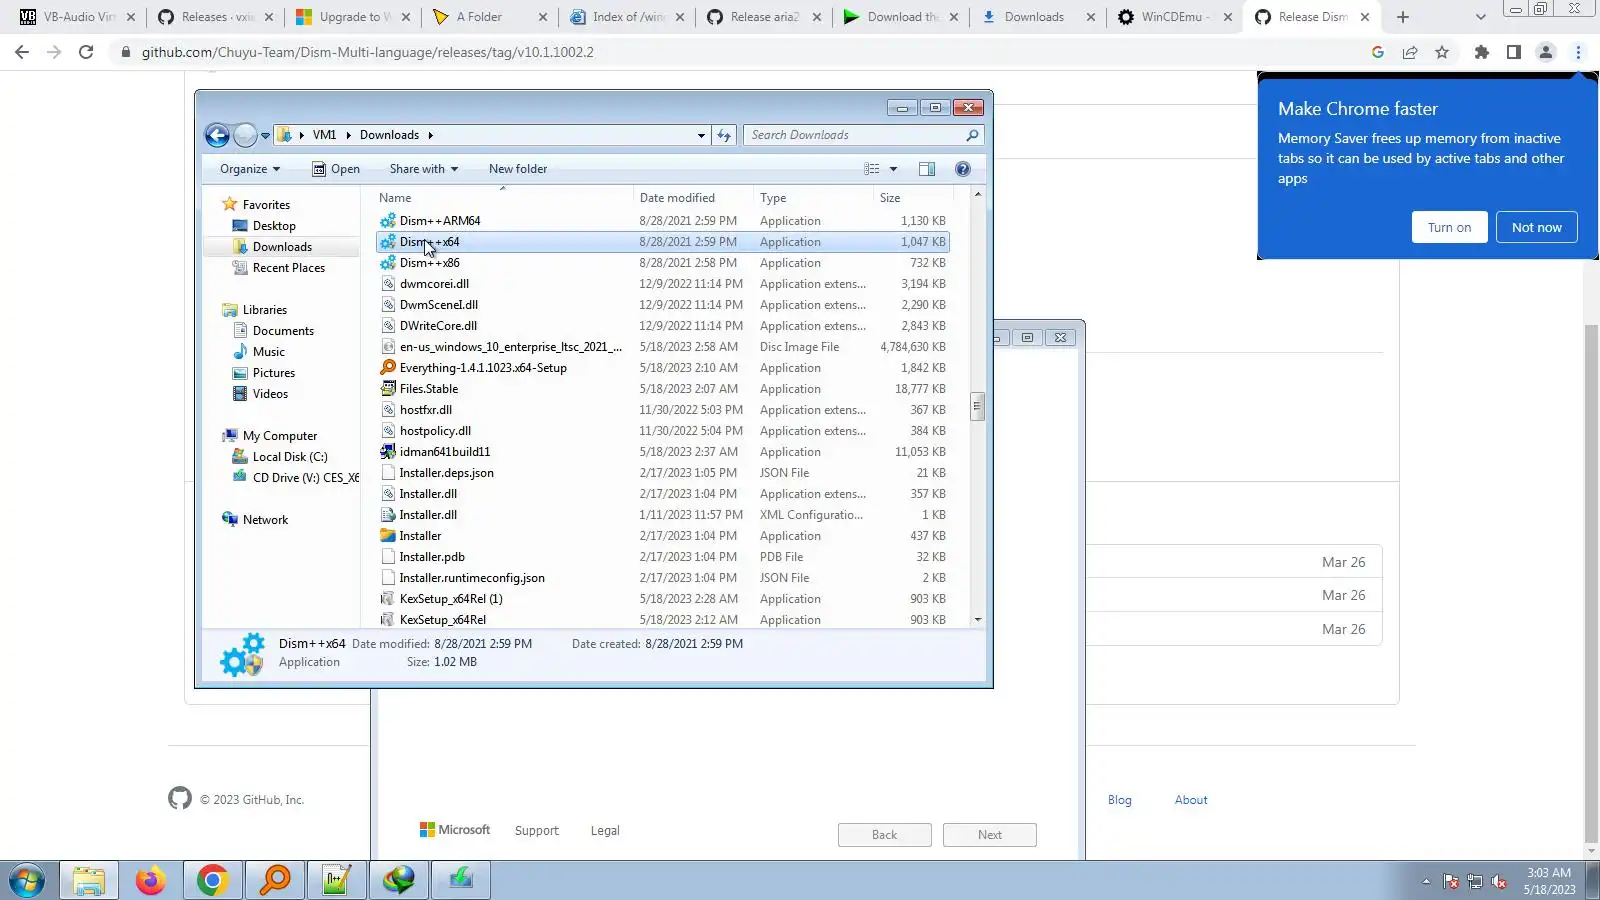Click the volume icon in system tray
1600x900 pixels.
coord(1499,881)
